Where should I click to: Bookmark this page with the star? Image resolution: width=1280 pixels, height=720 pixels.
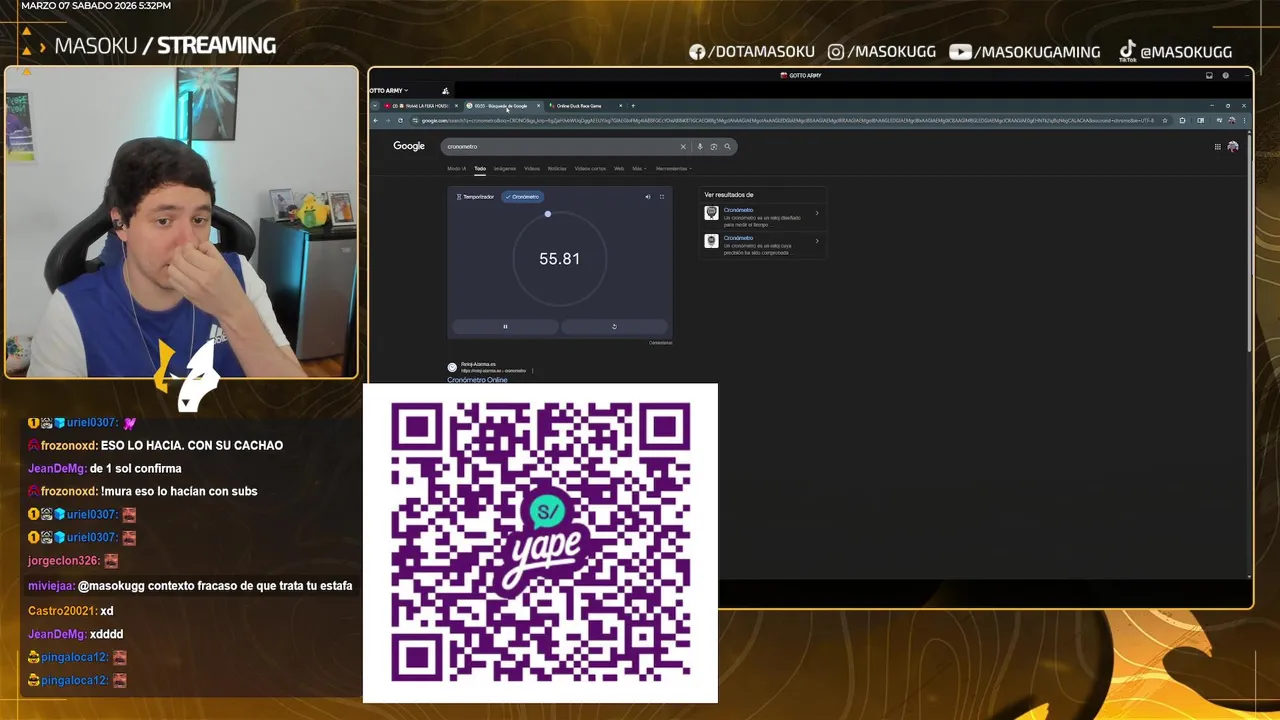pyautogui.click(x=1165, y=120)
